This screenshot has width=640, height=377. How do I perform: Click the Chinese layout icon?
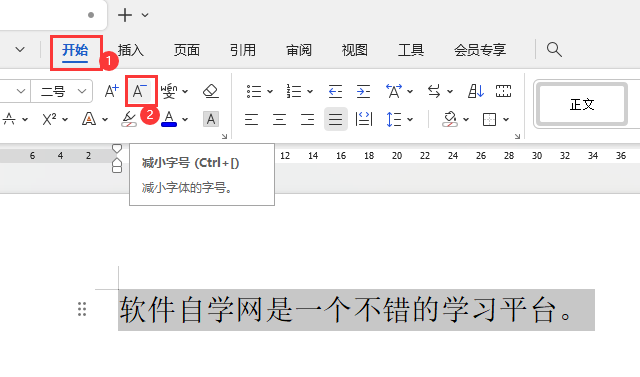pos(394,91)
